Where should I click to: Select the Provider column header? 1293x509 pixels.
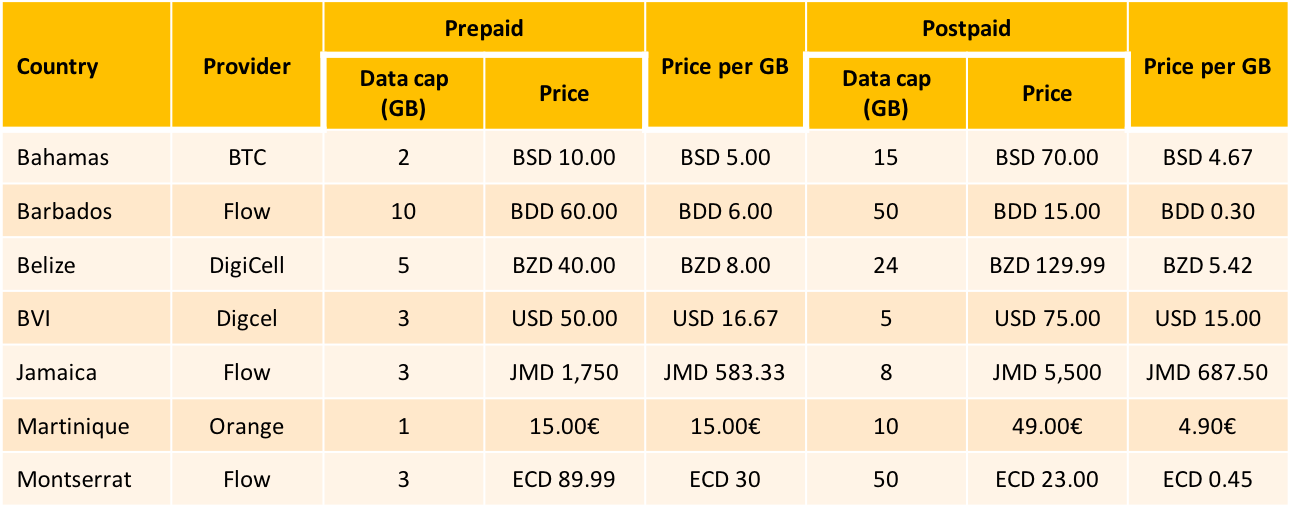pos(247,67)
